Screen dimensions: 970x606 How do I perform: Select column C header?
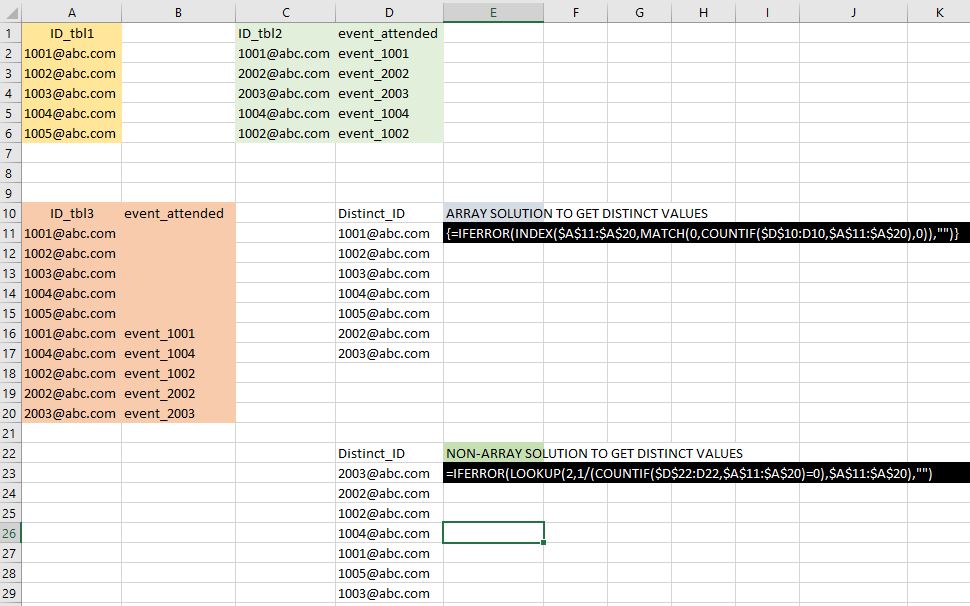coord(285,12)
